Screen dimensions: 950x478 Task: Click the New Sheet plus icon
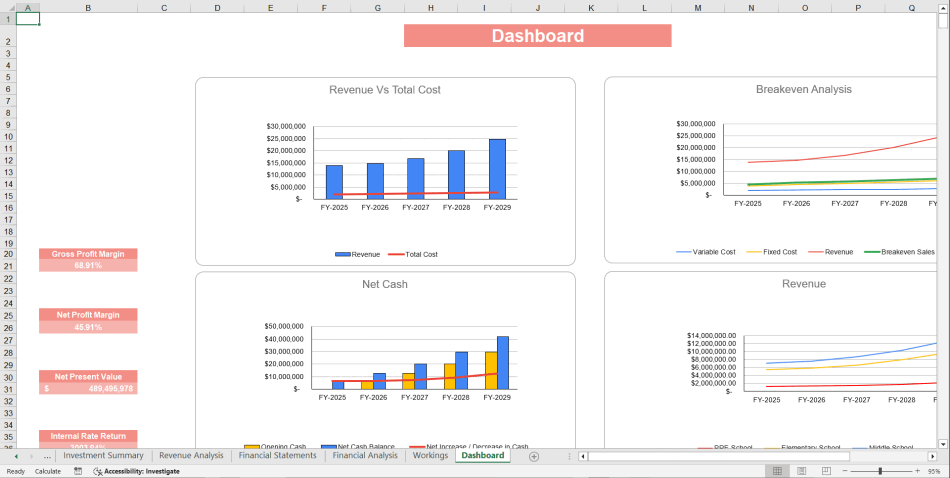click(534, 456)
